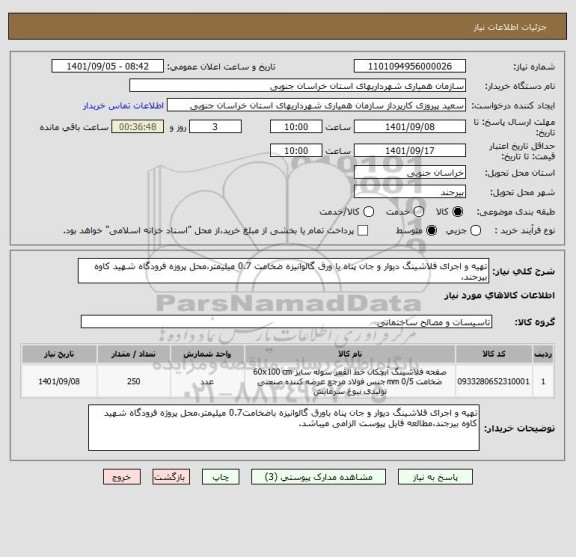Click the price validity hour 10:00 field

(296, 150)
